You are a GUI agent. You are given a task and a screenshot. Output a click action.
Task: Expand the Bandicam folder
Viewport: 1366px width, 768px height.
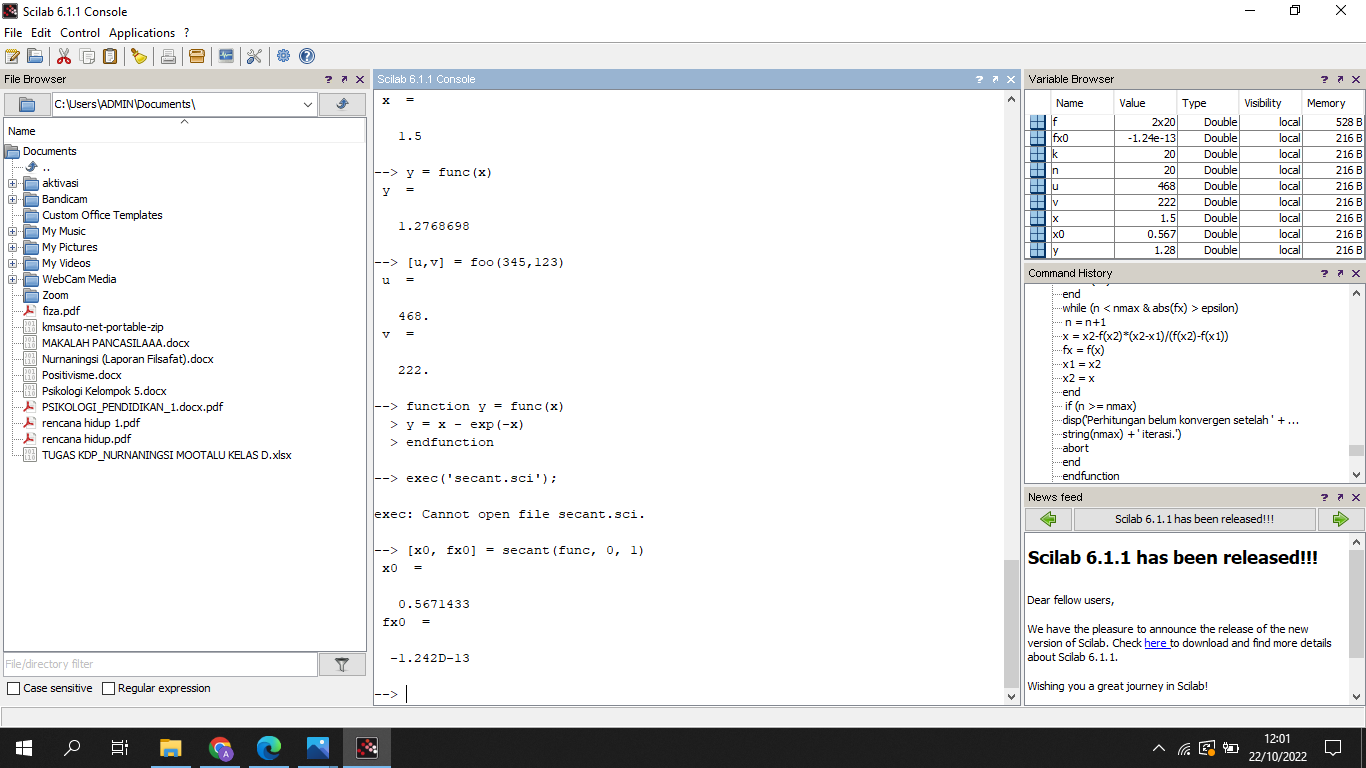pyautogui.click(x=12, y=200)
